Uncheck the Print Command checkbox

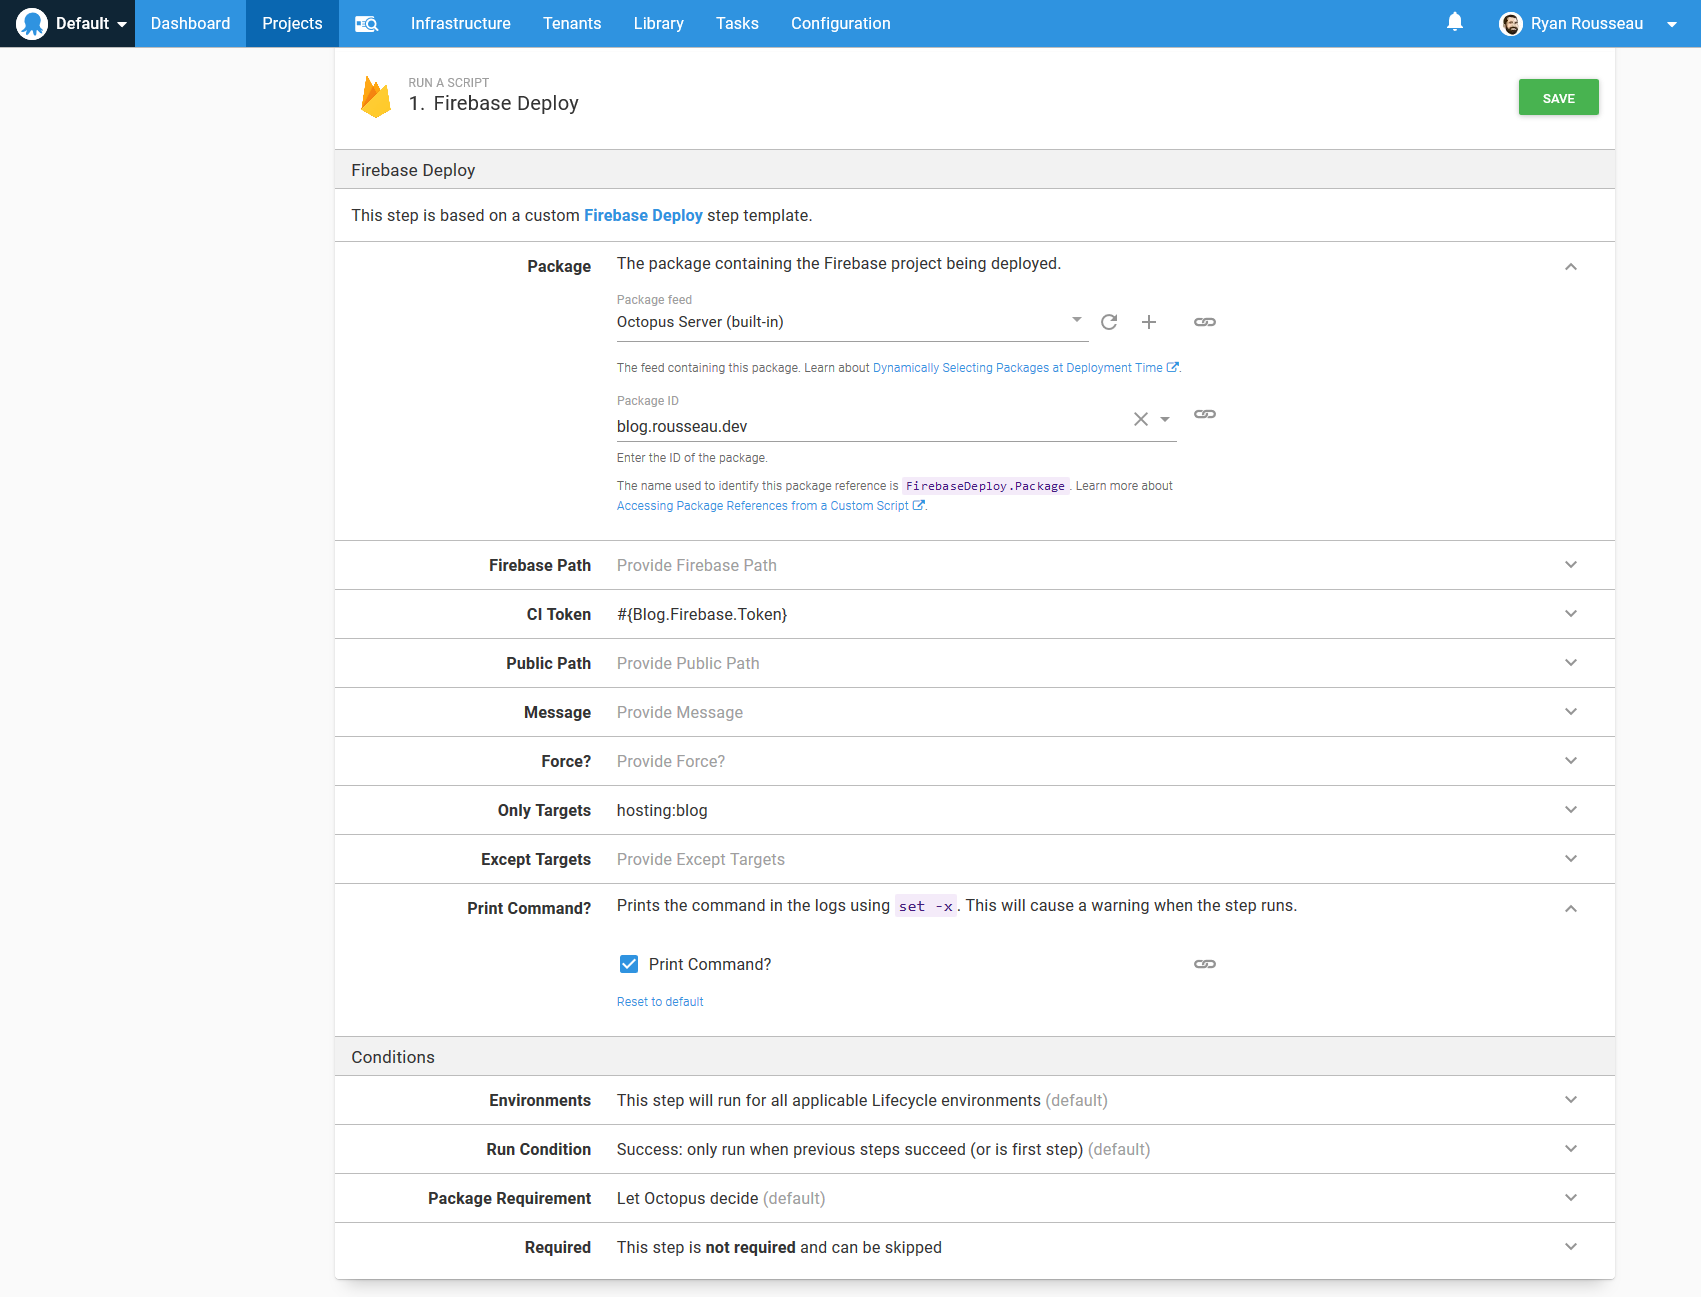(x=628, y=964)
